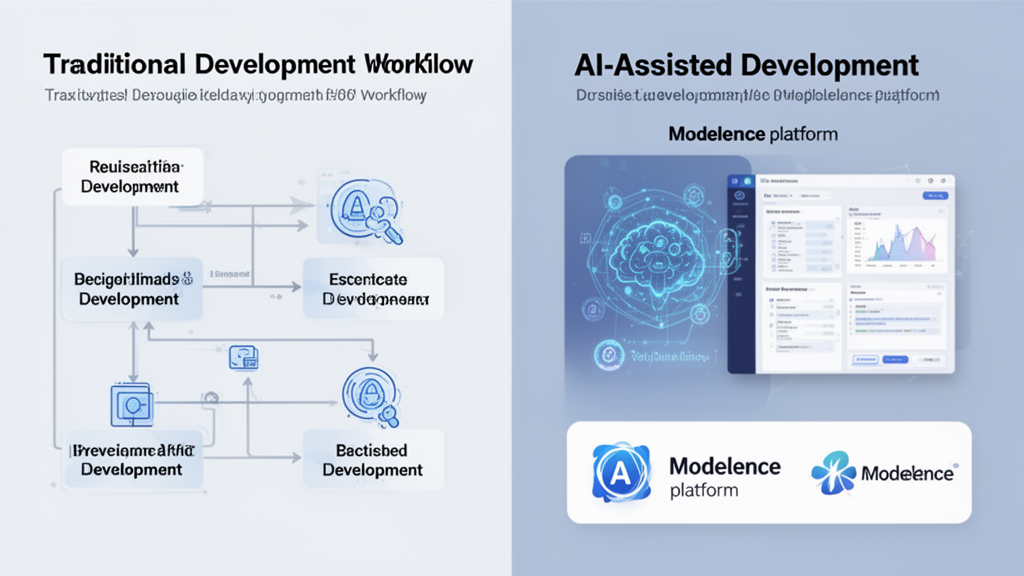1024x576 pixels.
Task: Click the teal flower-shaped Modelence logo
Action: coord(834,473)
